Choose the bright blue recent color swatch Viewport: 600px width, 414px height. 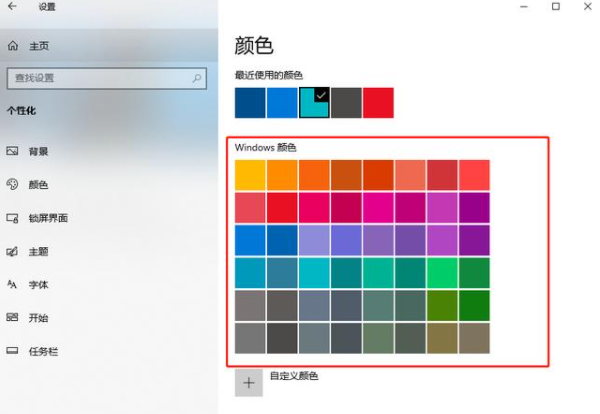click(282, 102)
